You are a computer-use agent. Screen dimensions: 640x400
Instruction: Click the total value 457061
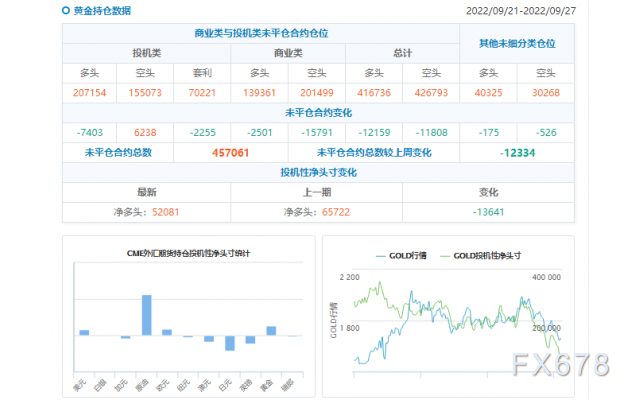[230, 153]
